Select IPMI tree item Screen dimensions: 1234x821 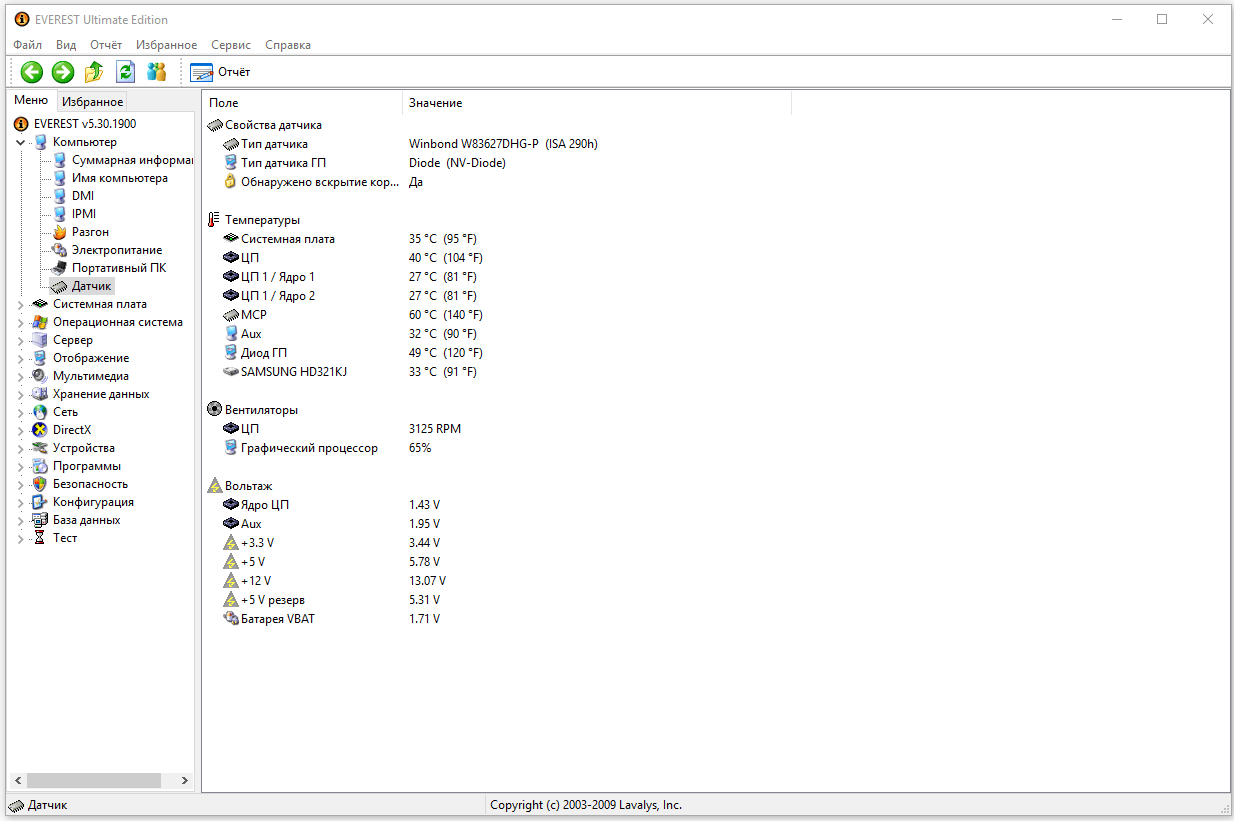pyautogui.click(x=83, y=214)
